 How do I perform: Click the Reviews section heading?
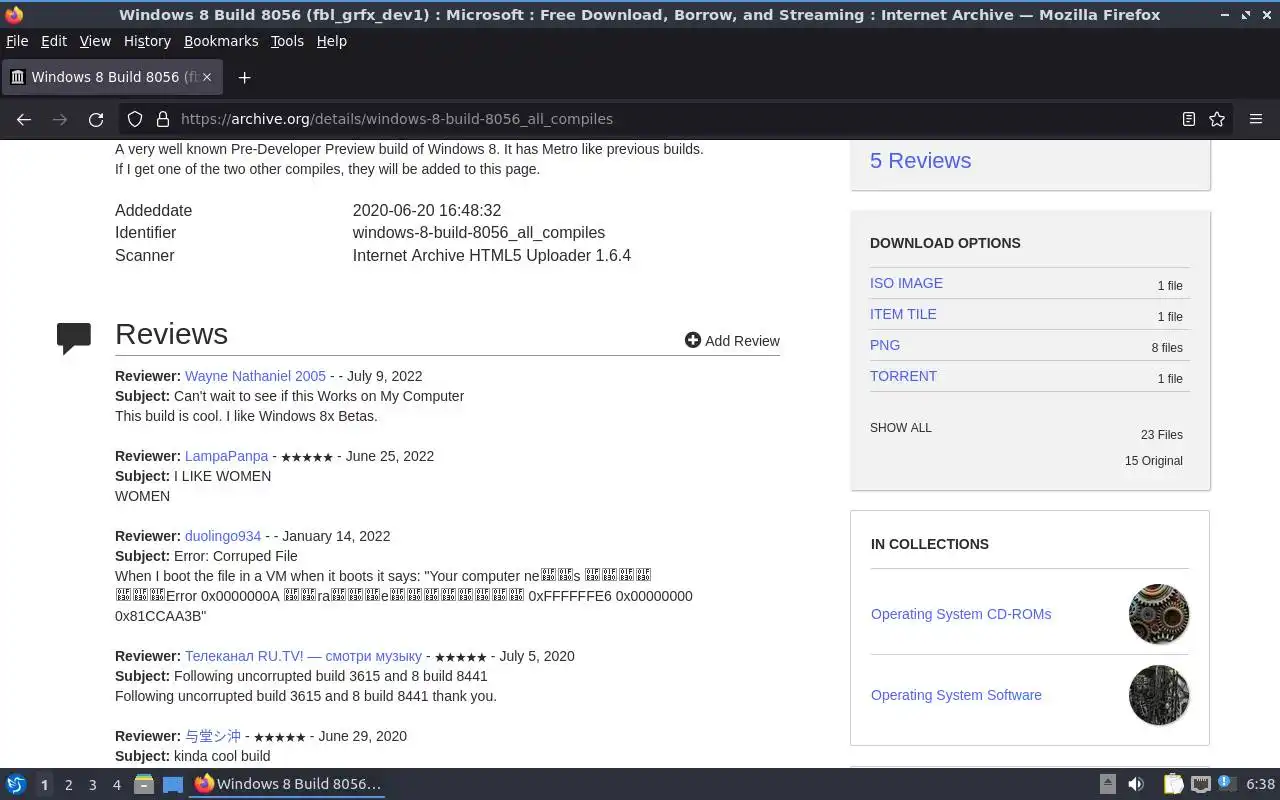171,334
